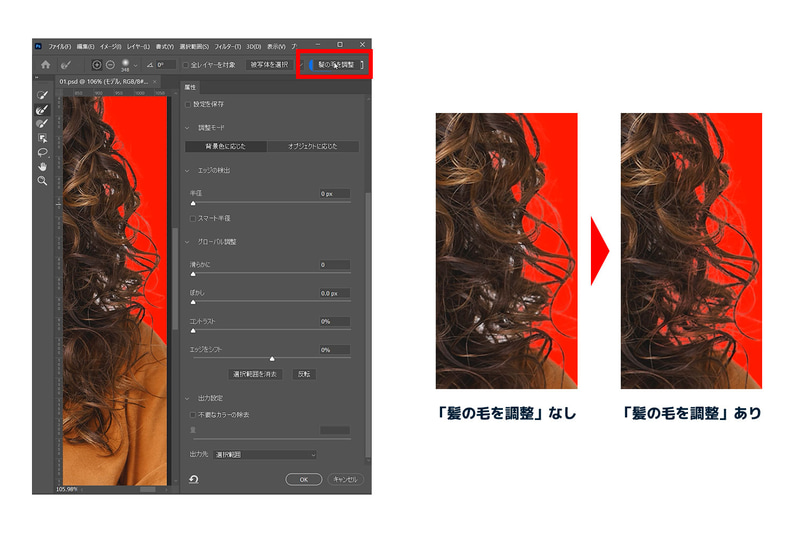Open the 書式 menu

pos(165,46)
